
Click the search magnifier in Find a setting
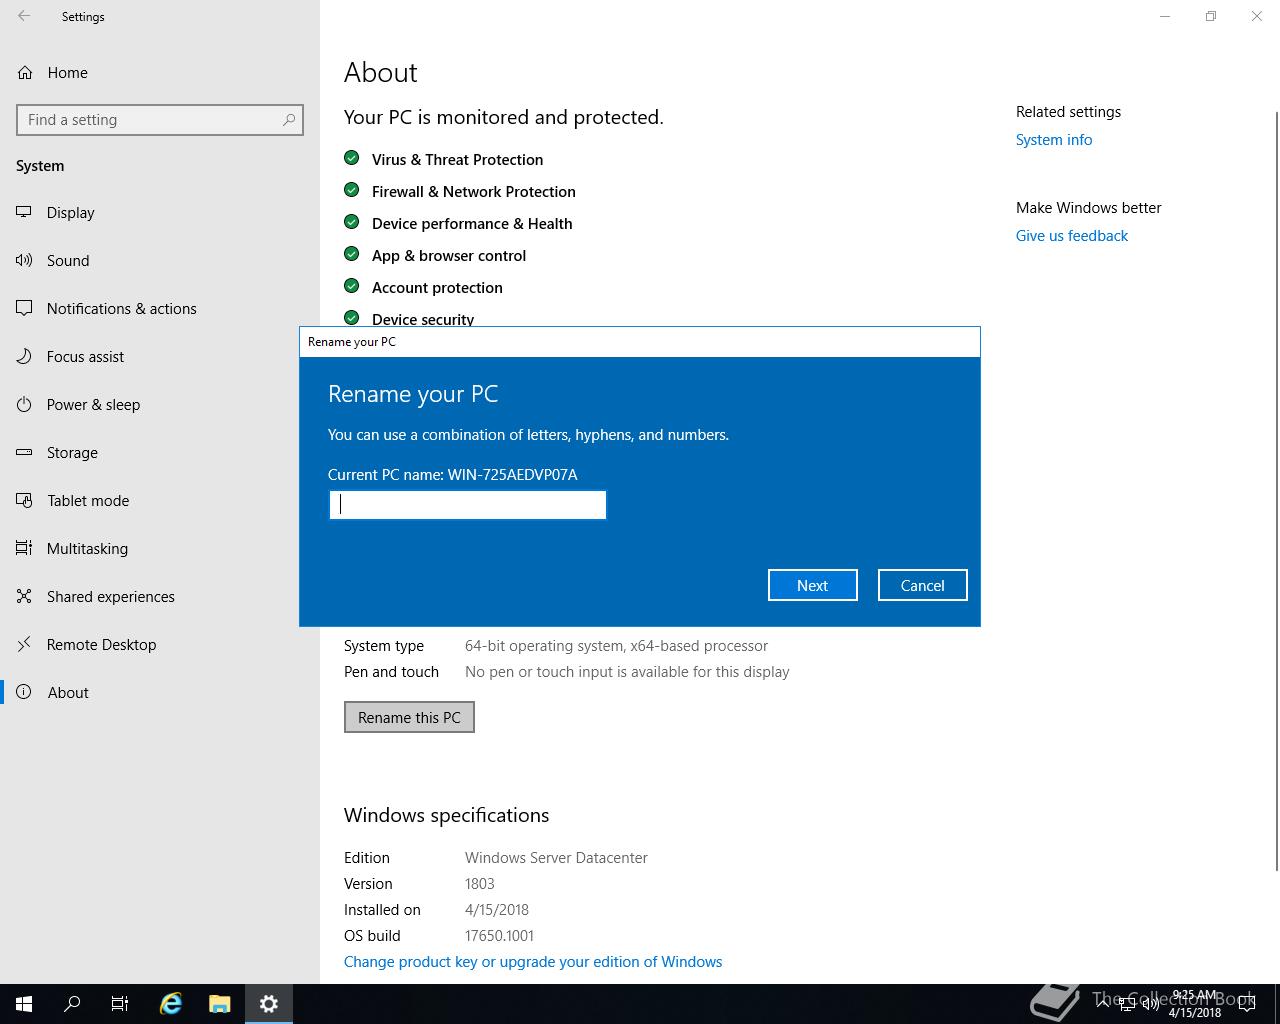[x=289, y=119]
